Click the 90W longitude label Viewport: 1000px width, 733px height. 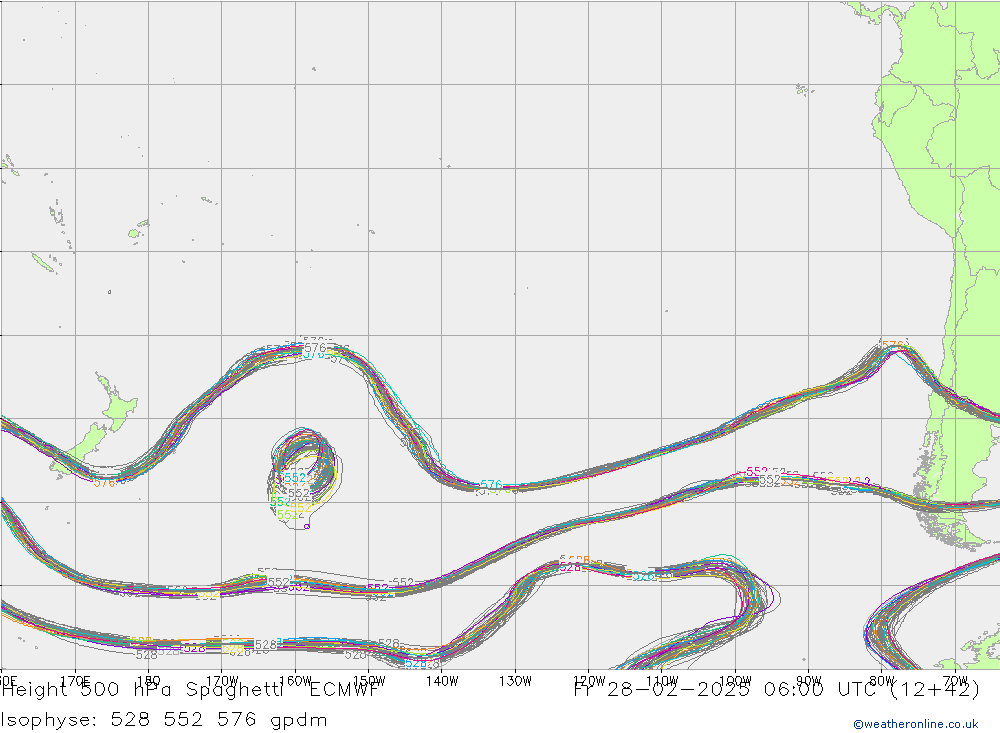(809, 681)
